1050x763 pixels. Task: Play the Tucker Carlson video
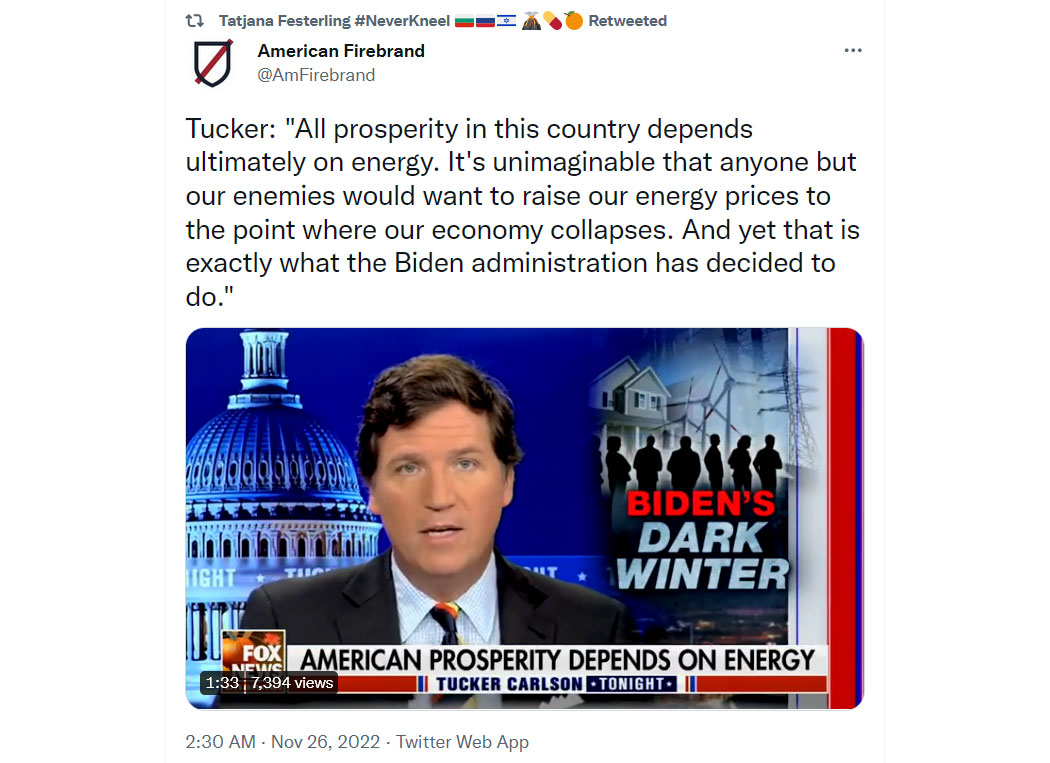pyautogui.click(x=524, y=518)
